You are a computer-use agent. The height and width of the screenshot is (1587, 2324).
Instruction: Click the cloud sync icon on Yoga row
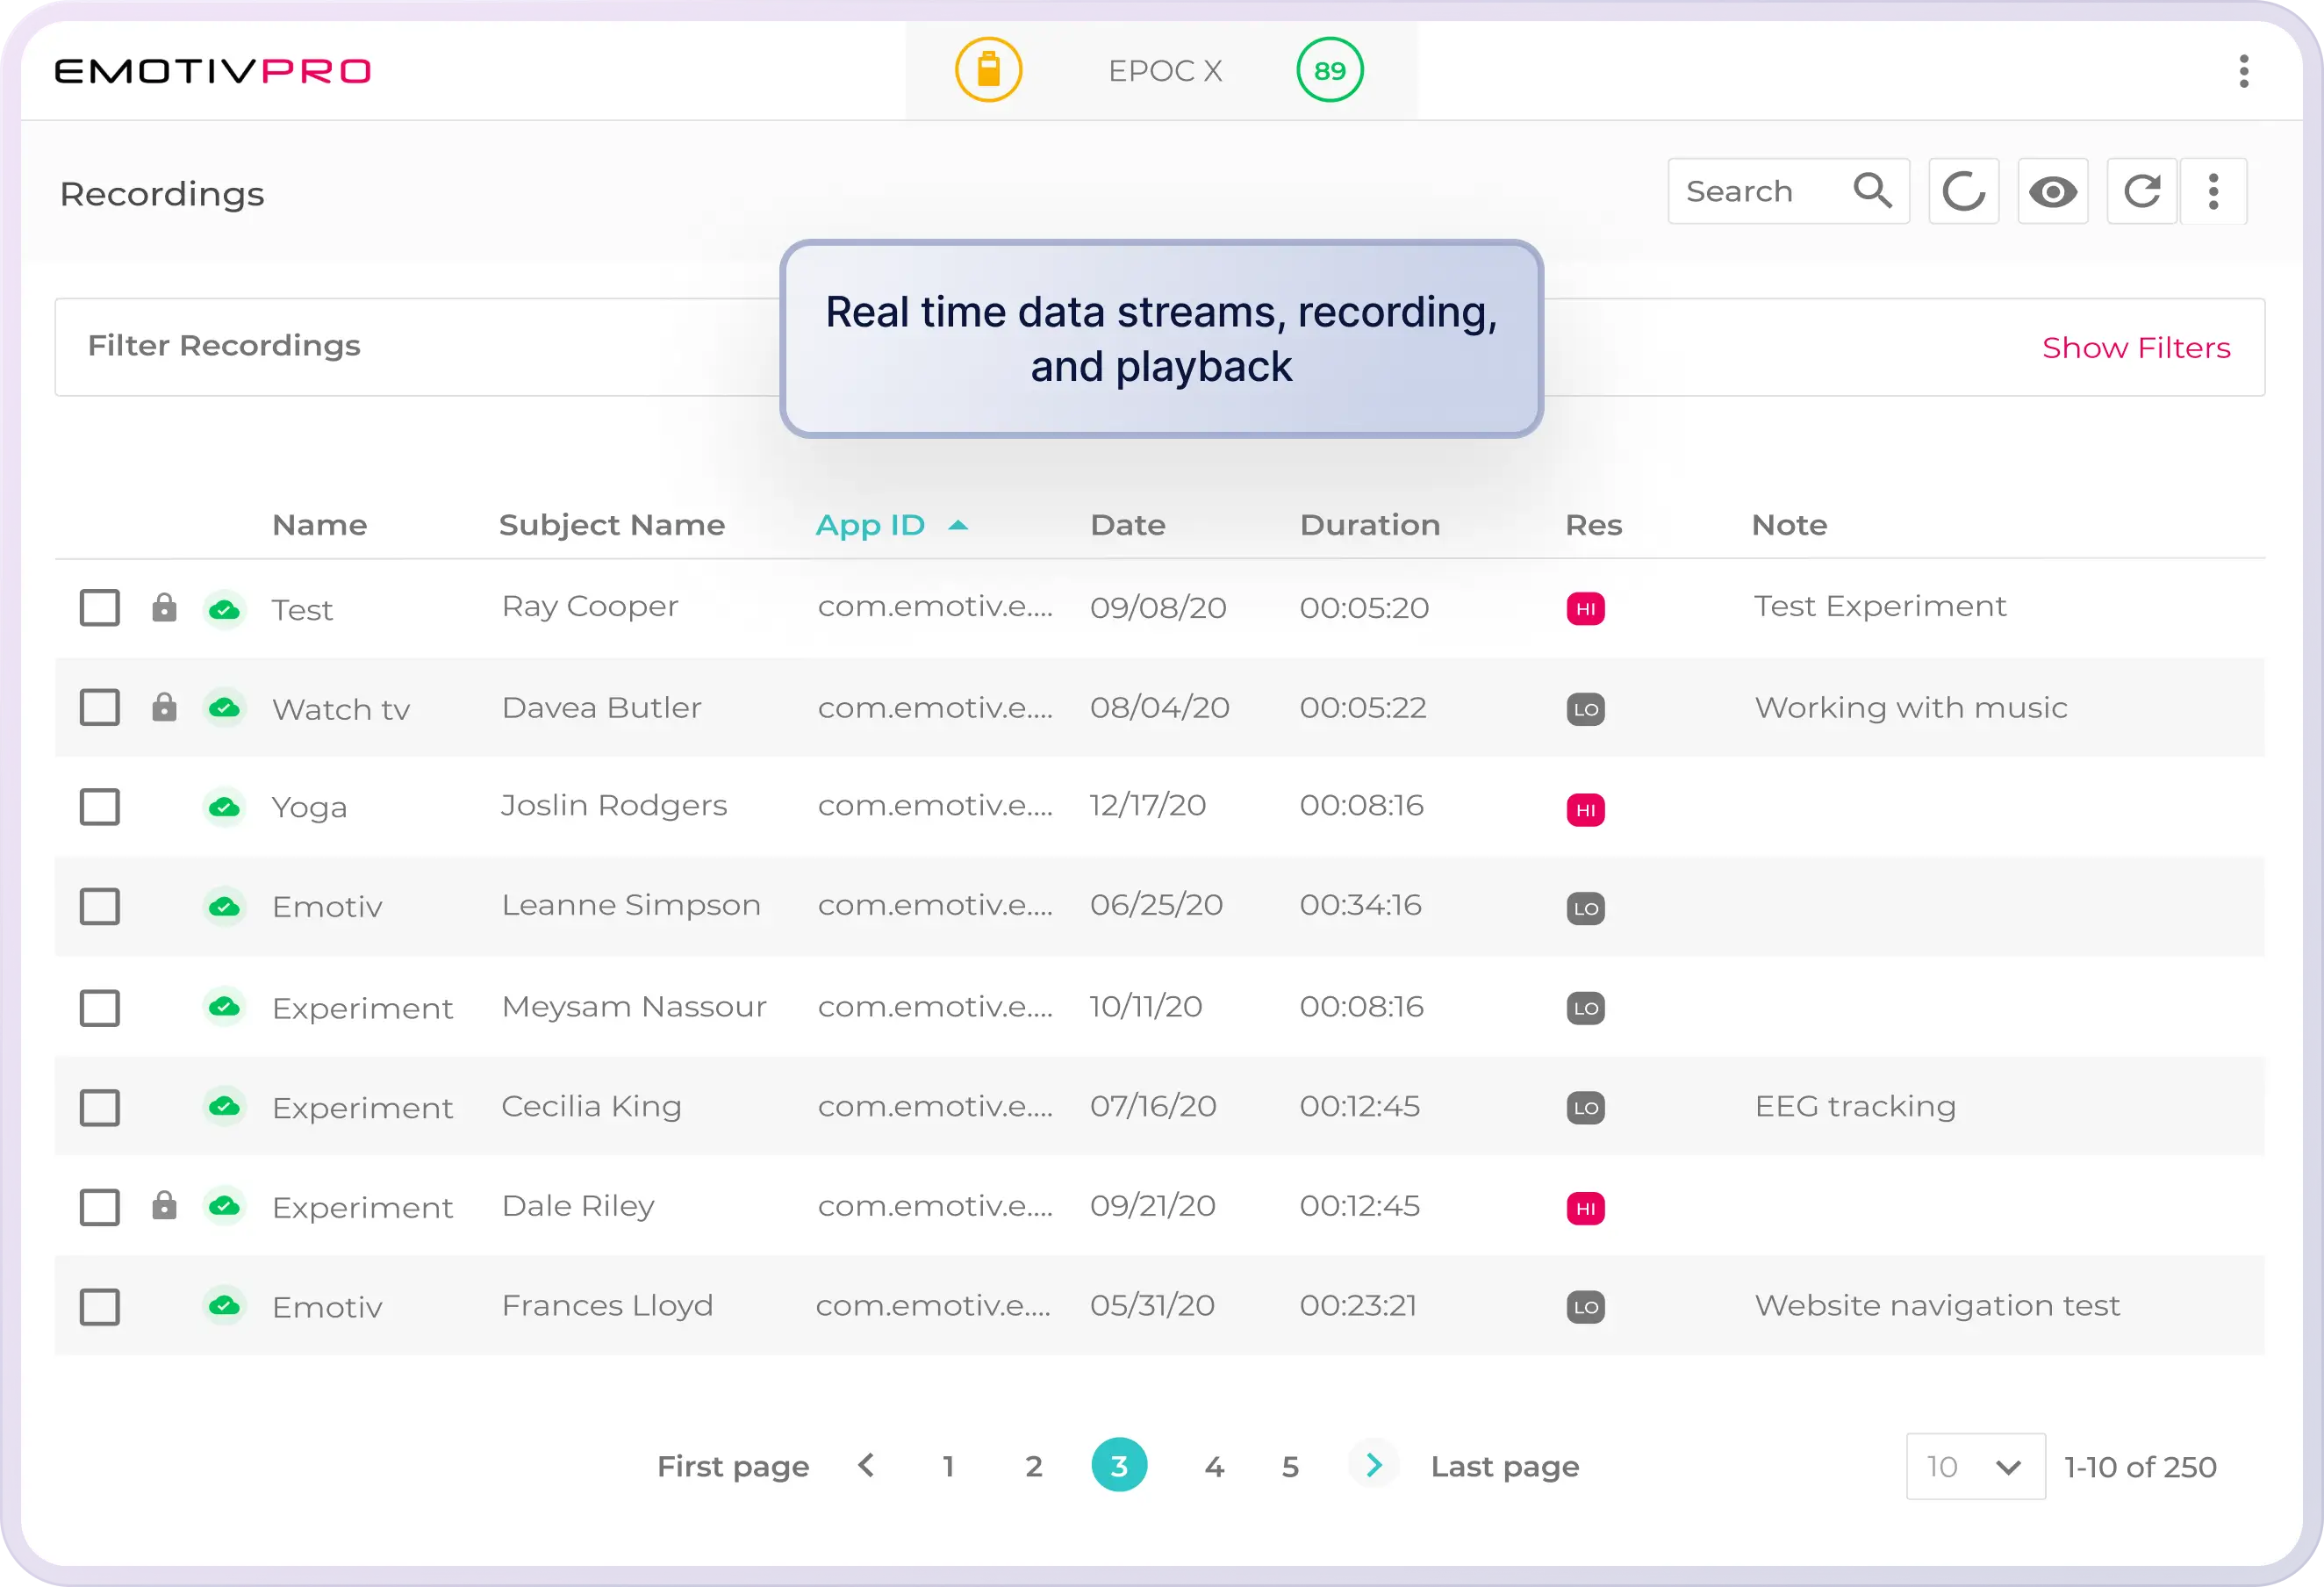click(x=224, y=807)
